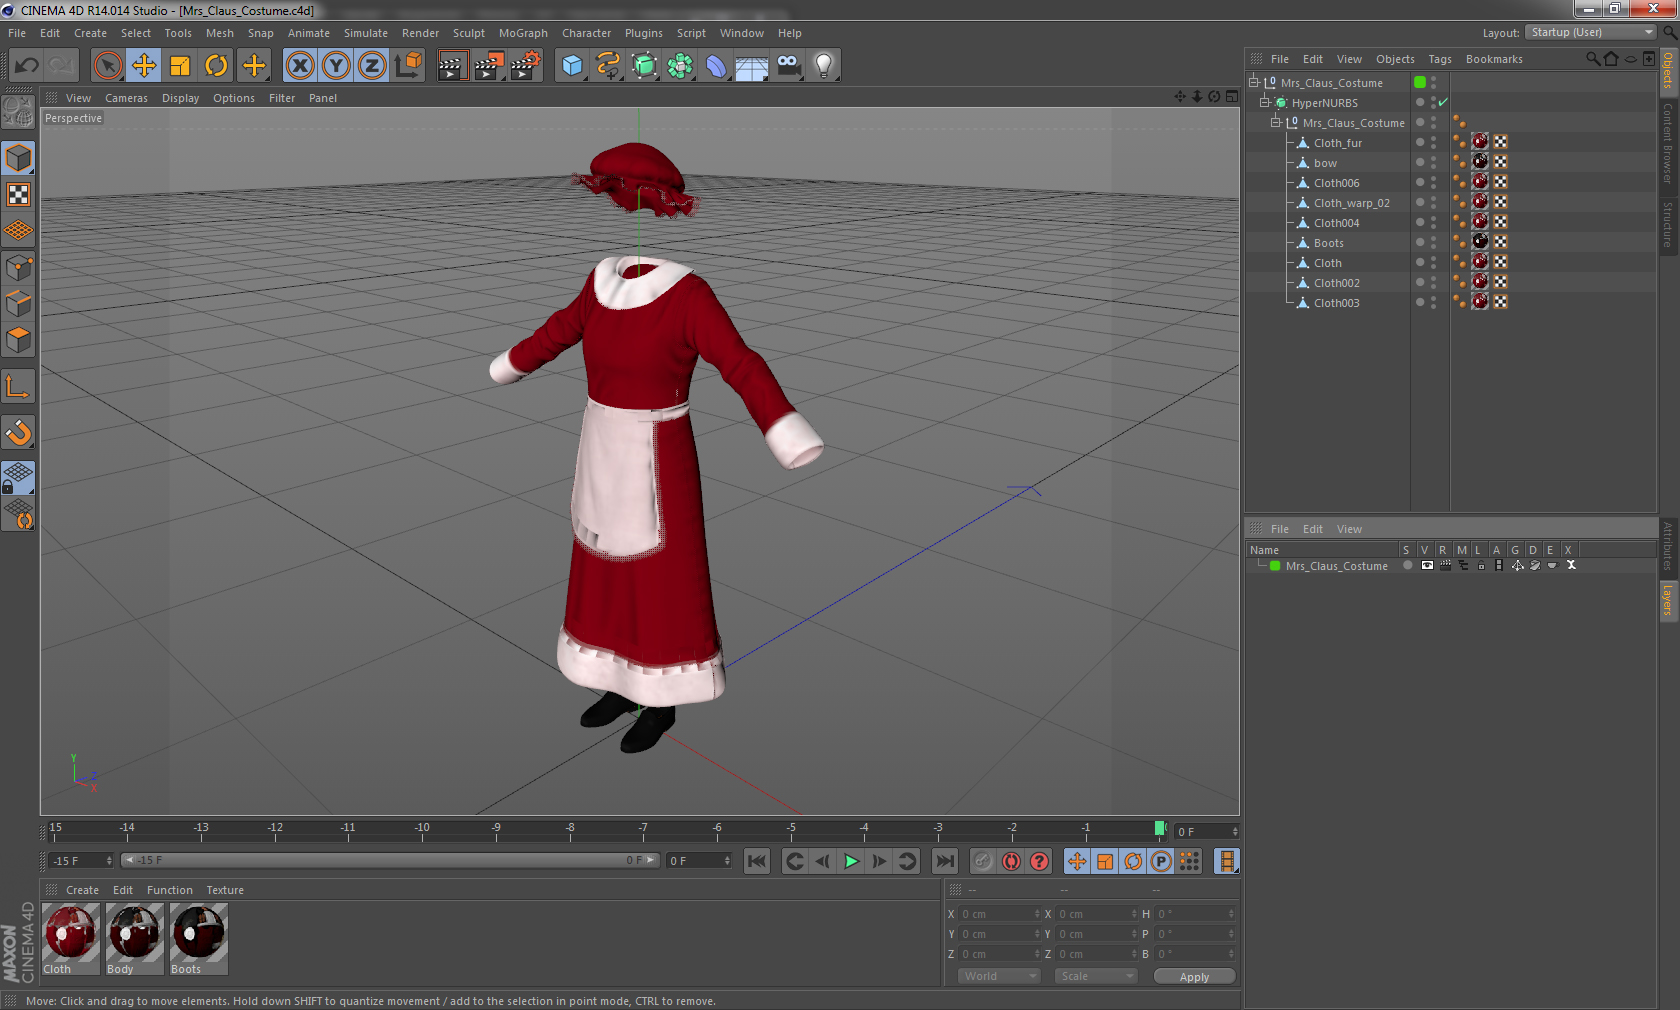Select the Live Selection tool
Image resolution: width=1680 pixels, height=1010 pixels.
107,66
